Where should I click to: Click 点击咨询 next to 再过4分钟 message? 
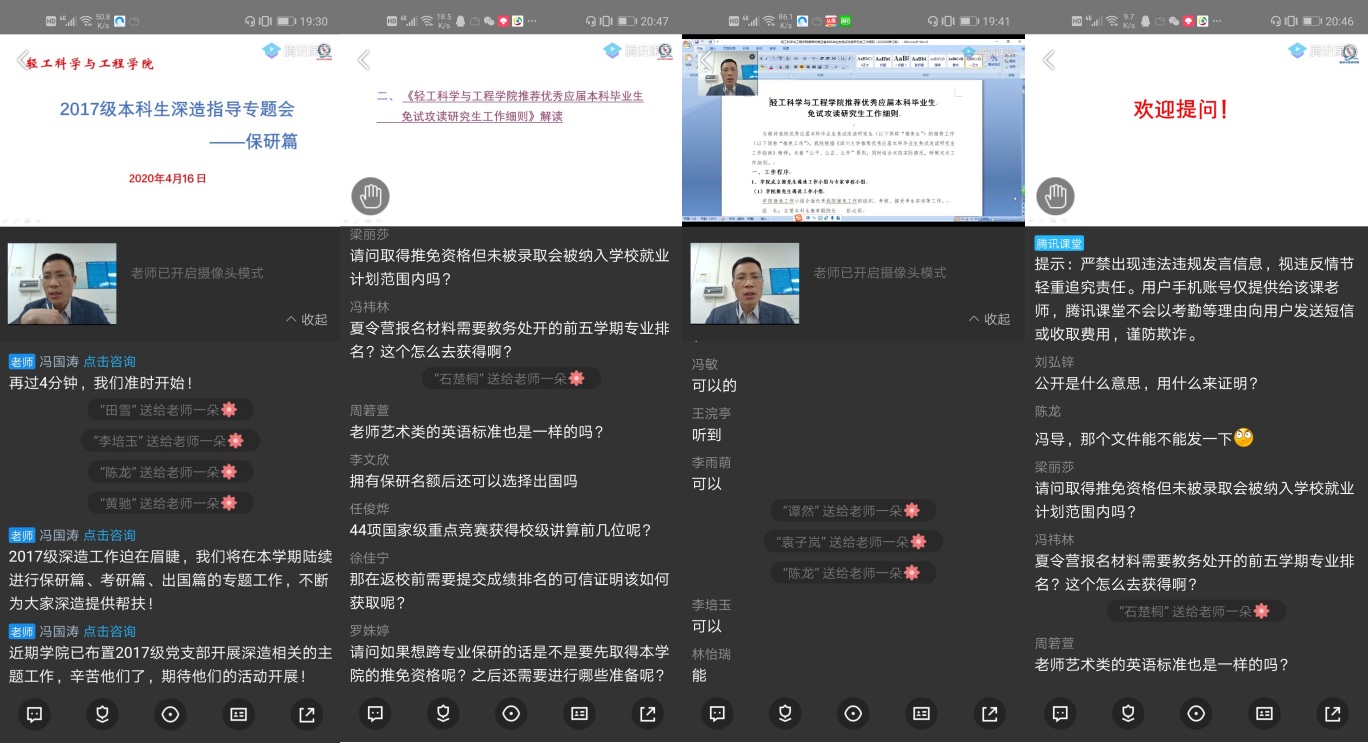click(x=109, y=362)
